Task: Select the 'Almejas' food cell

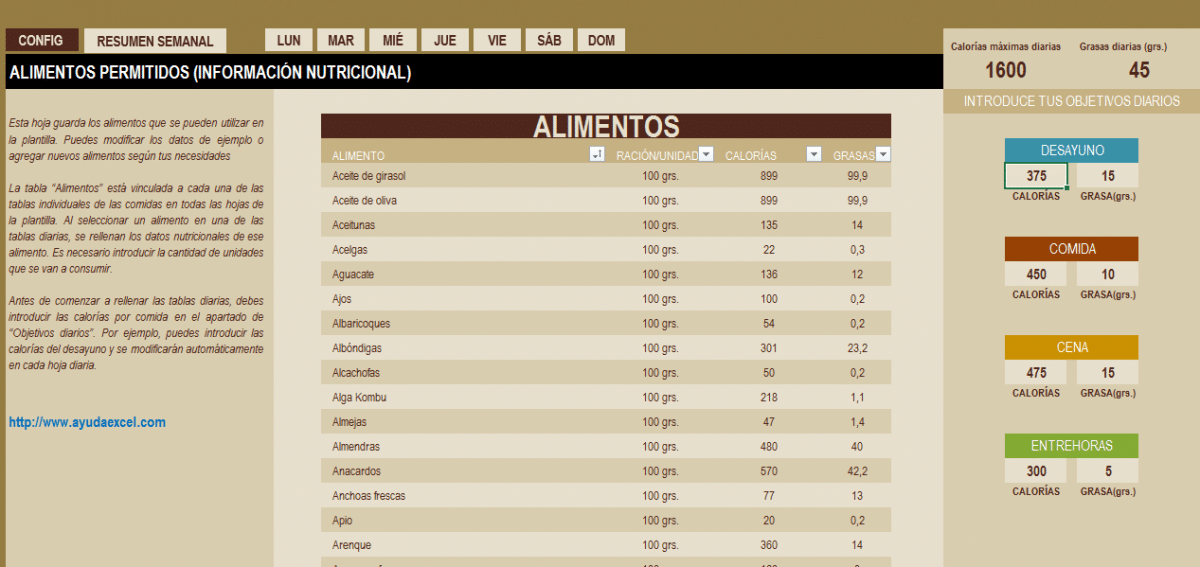Action: 351,421
